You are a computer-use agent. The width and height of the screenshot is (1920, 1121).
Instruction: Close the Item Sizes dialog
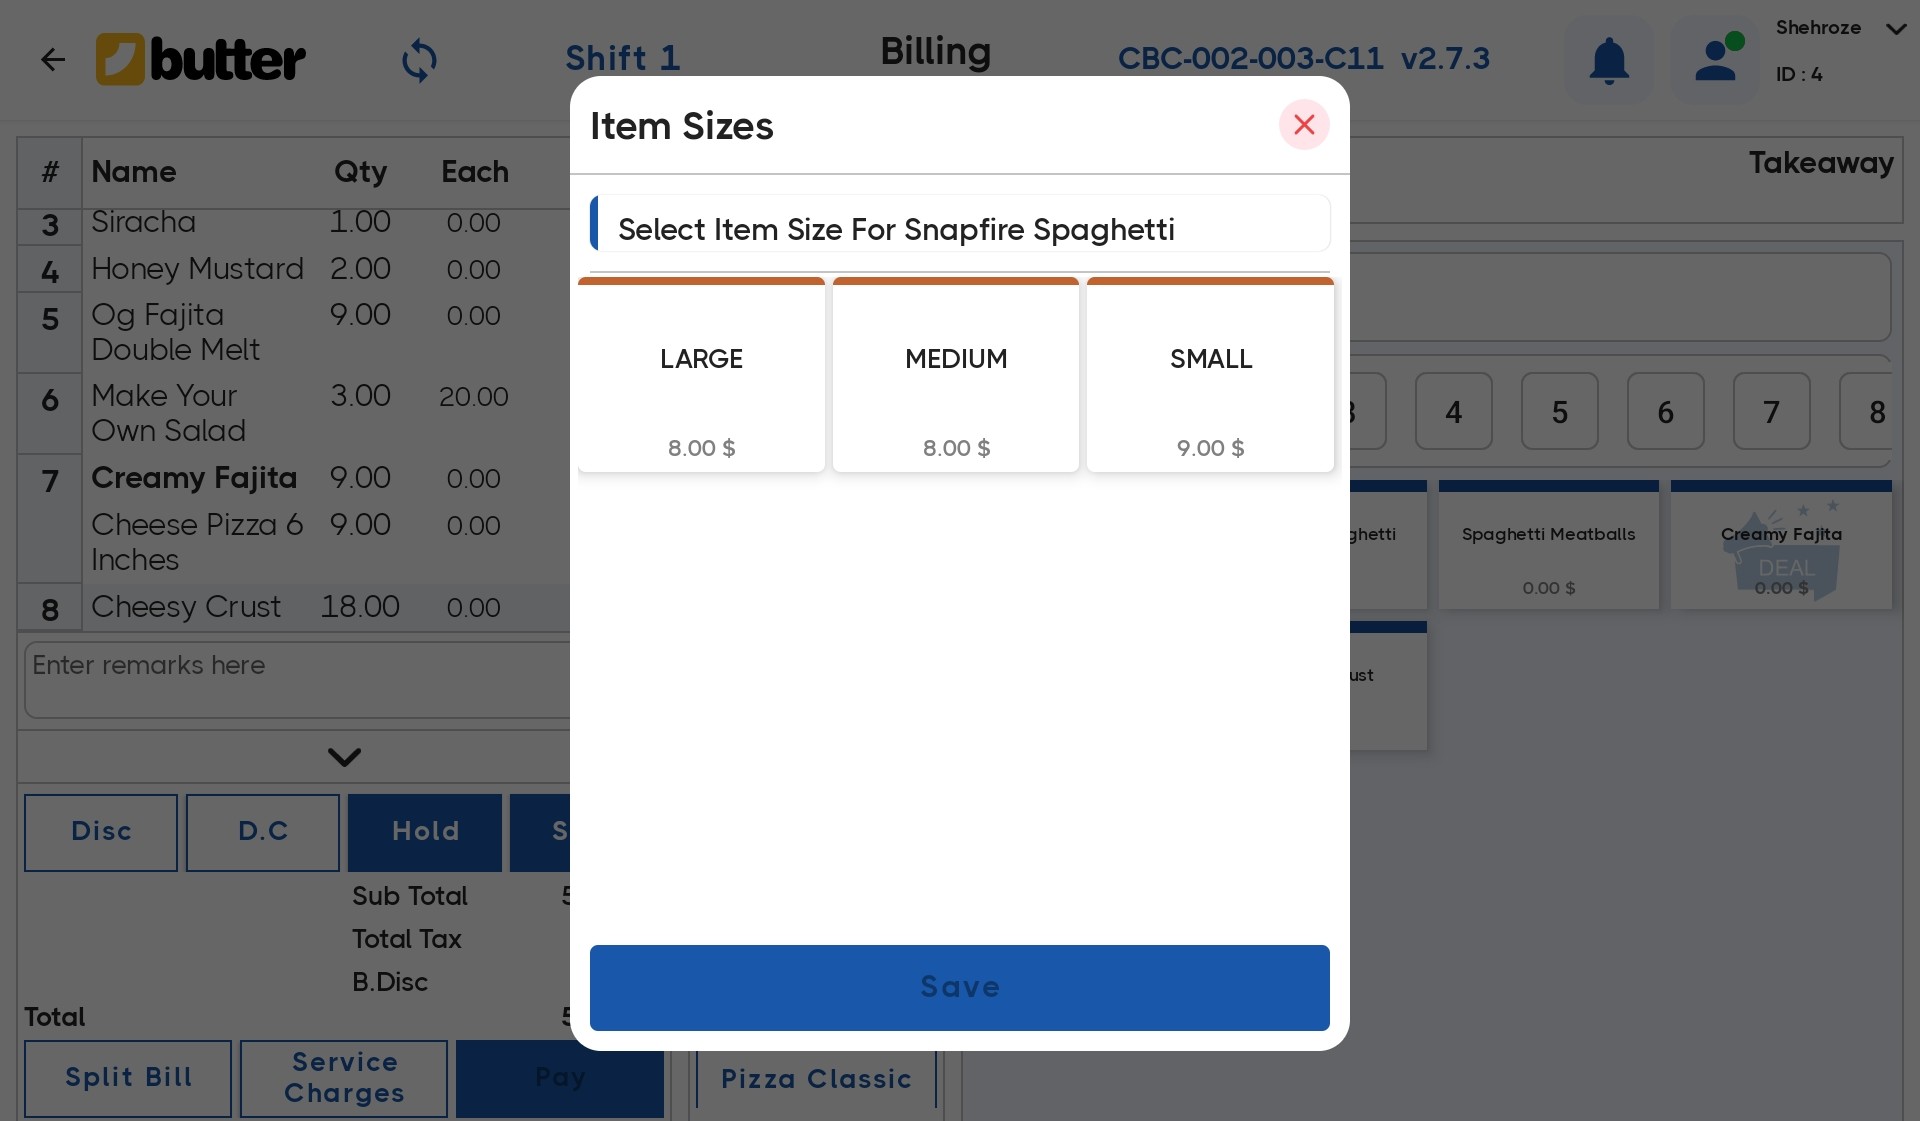1303,124
